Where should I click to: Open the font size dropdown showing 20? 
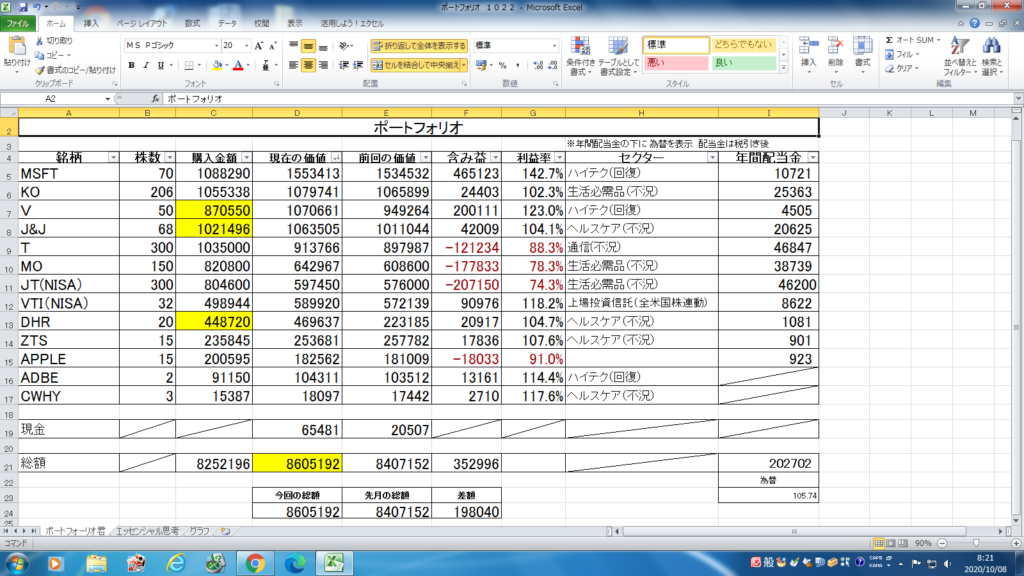246,46
